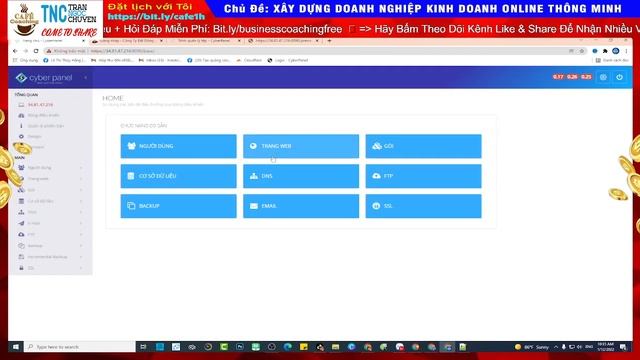The width and height of the screenshot is (640, 360).
Task: Click the dashboard gauge icon in sidebar
Action: point(21,116)
